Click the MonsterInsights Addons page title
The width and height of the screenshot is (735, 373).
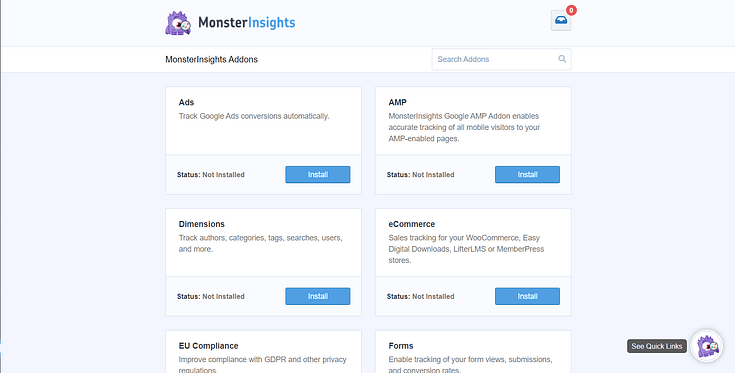(x=211, y=59)
